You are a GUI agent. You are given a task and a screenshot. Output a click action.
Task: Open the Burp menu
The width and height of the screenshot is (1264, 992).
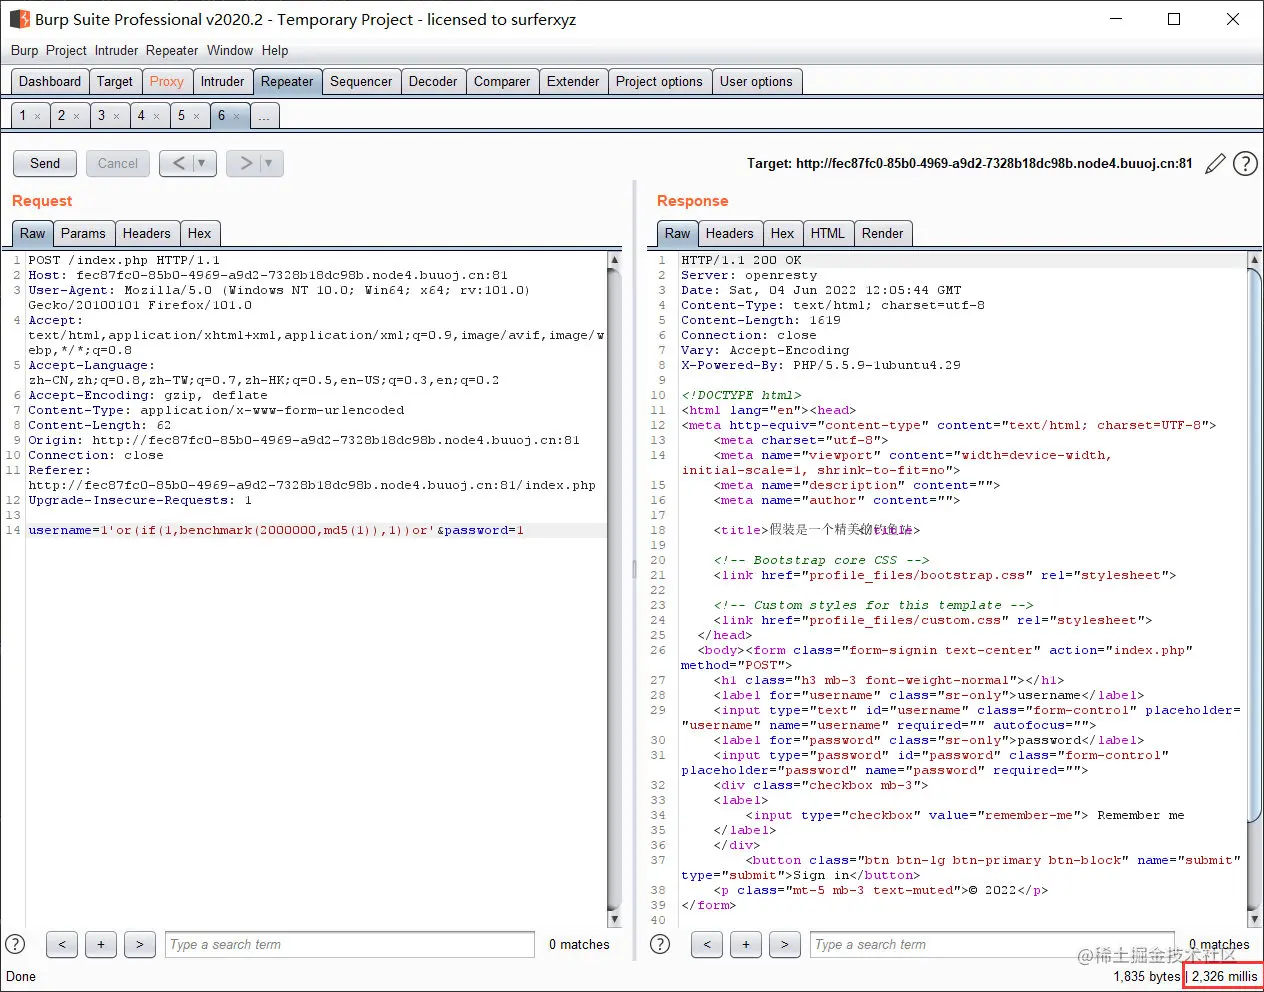click(x=24, y=50)
